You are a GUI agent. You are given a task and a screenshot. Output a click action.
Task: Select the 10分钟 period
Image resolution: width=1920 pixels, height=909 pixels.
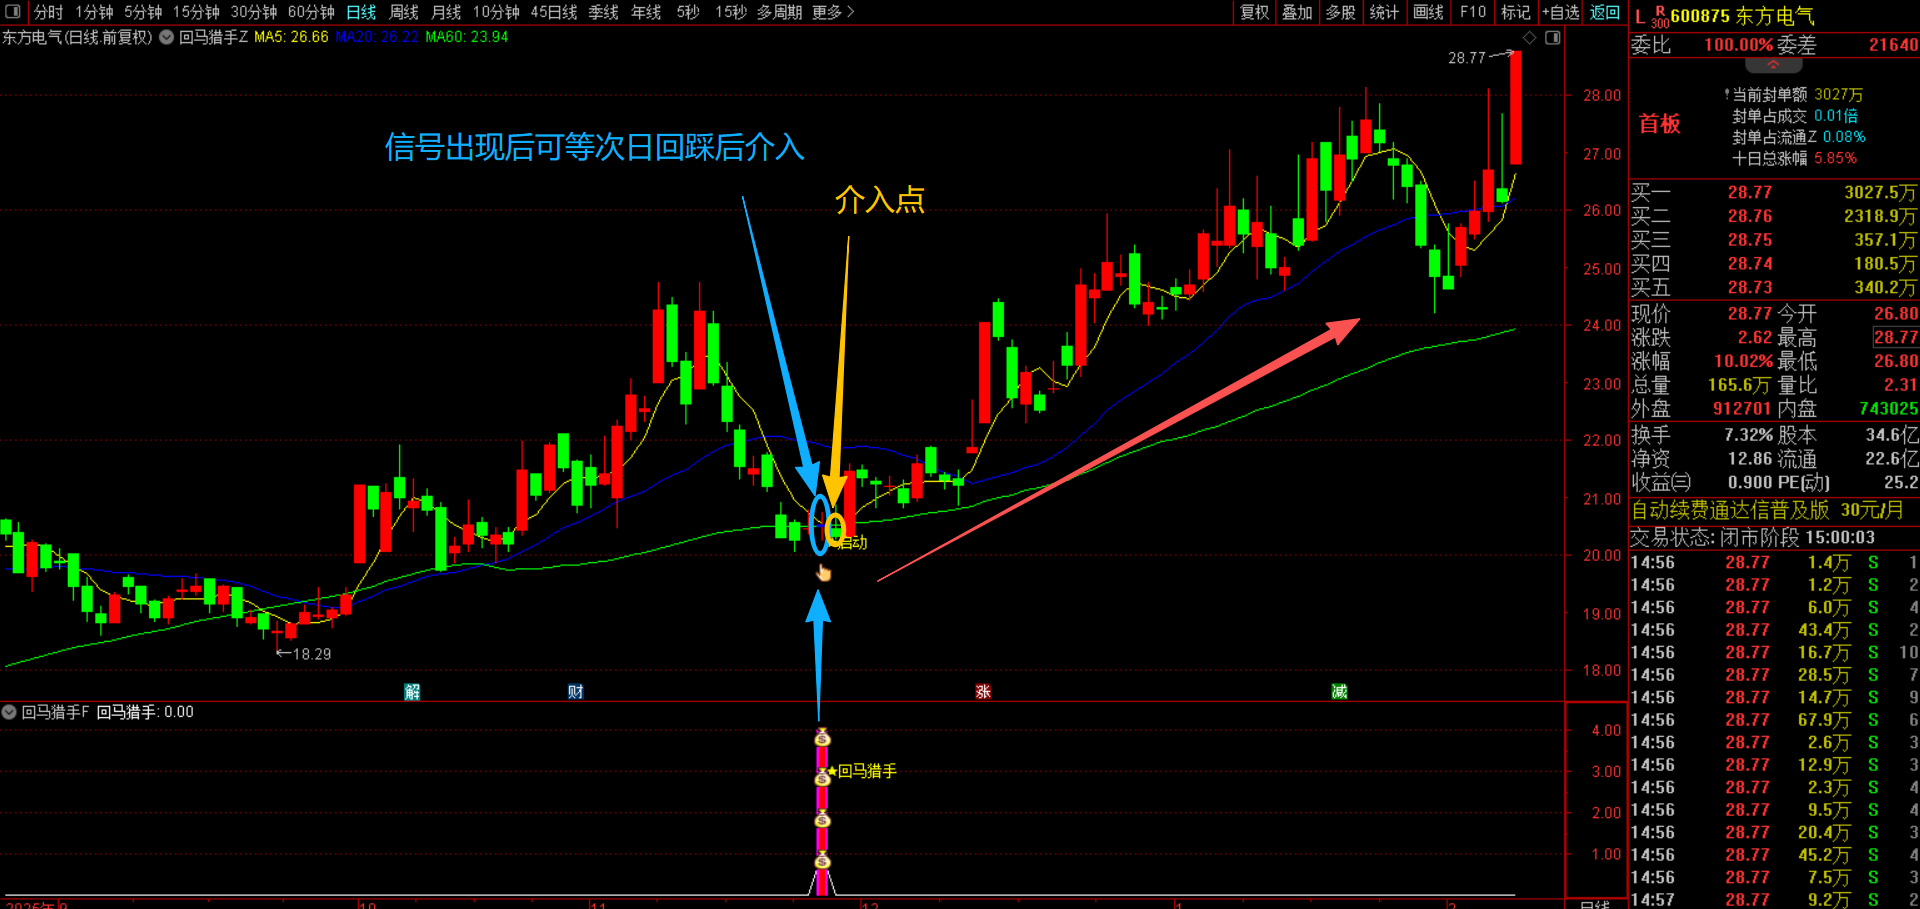496,12
